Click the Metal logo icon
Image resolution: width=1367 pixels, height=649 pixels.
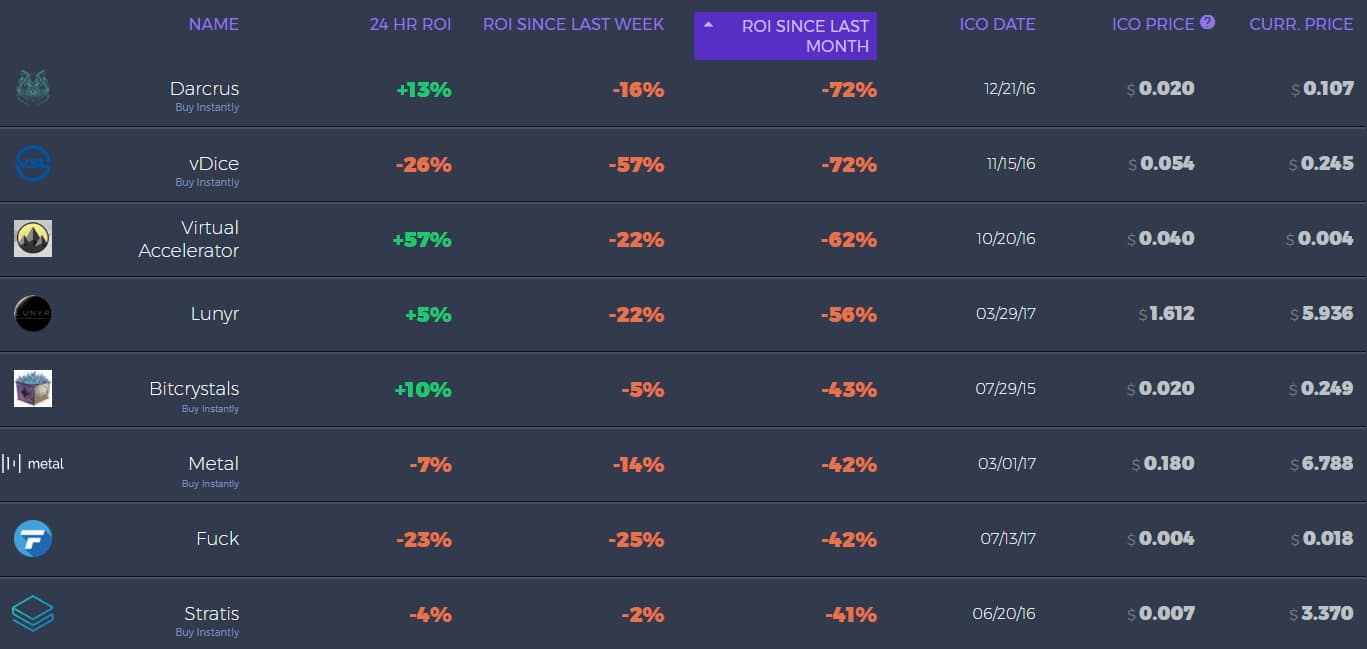point(33,463)
